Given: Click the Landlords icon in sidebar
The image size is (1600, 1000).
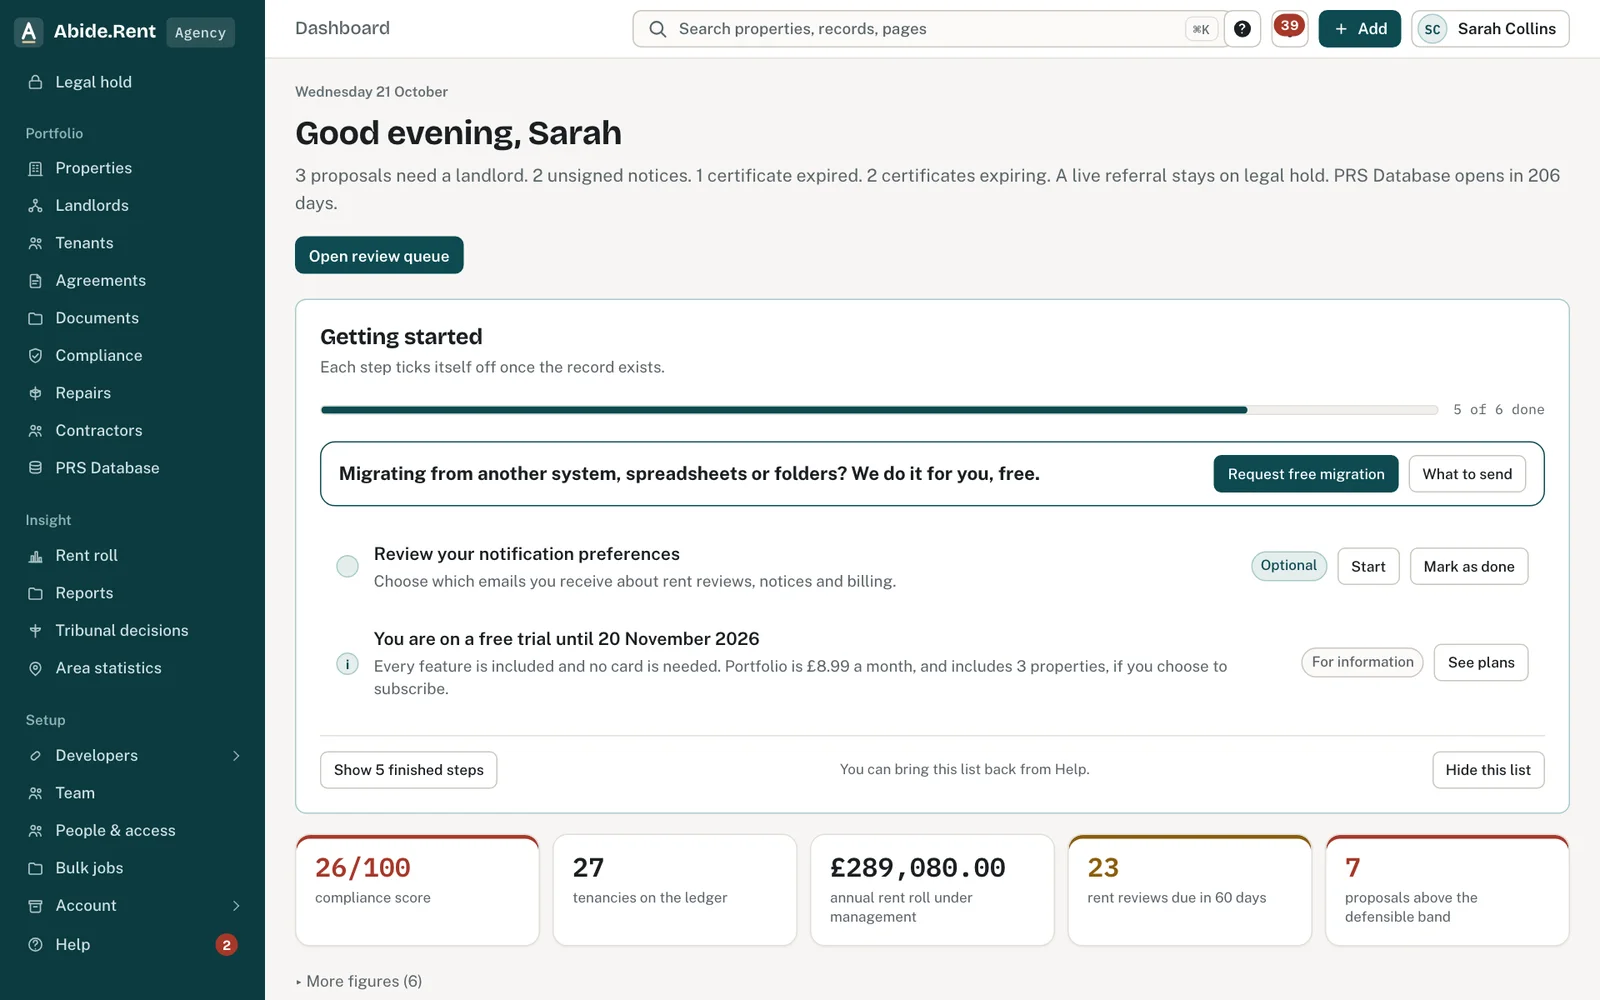Looking at the screenshot, I should coord(36,206).
